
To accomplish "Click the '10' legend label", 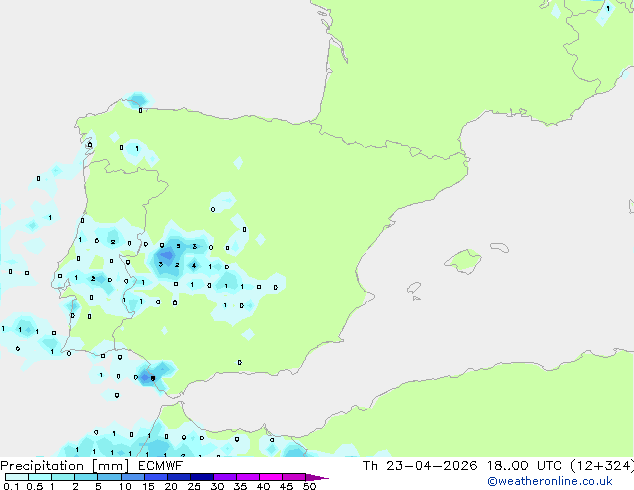I will coord(125,486).
